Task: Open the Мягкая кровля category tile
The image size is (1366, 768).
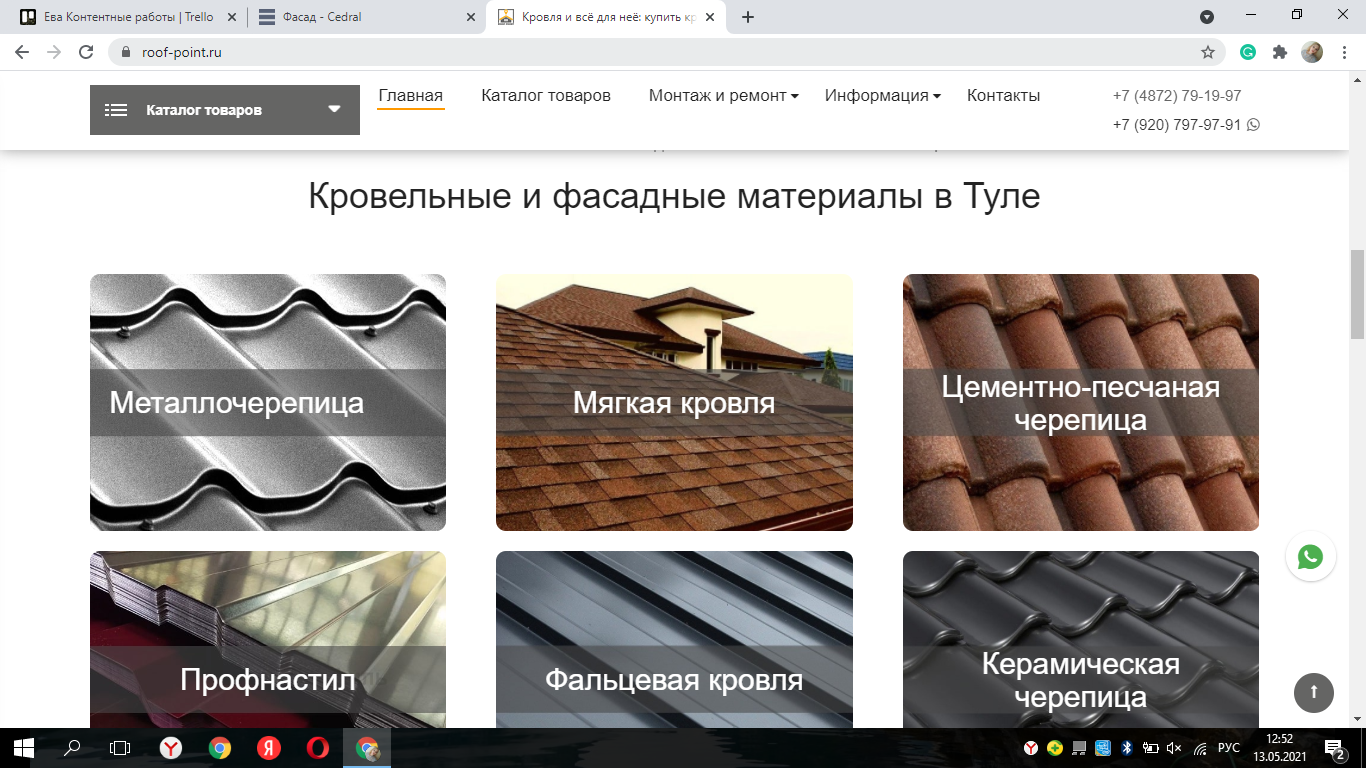Action: point(674,402)
